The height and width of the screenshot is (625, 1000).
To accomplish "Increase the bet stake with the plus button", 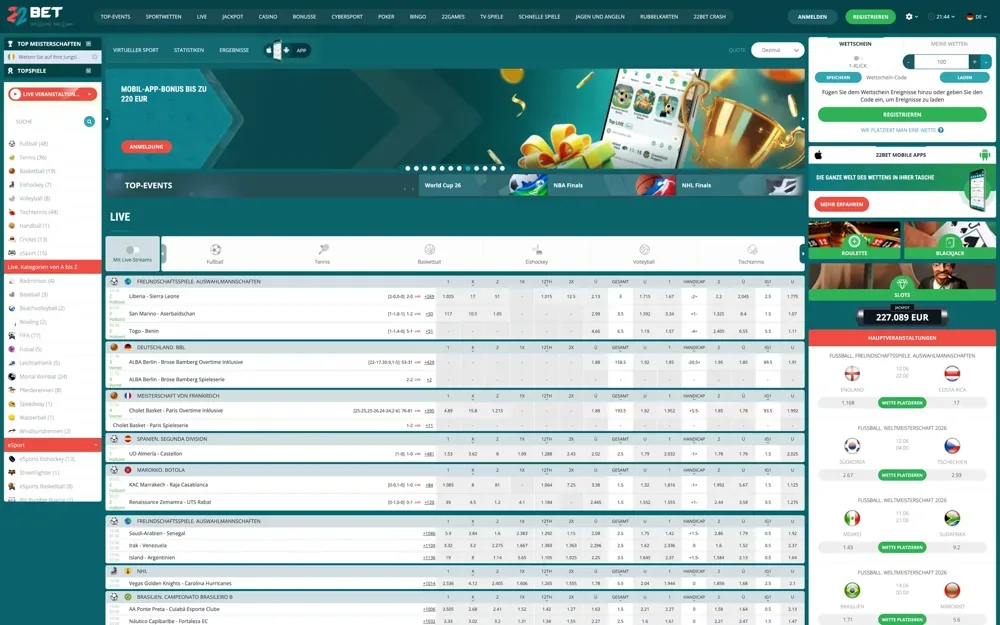I will coord(974,62).
